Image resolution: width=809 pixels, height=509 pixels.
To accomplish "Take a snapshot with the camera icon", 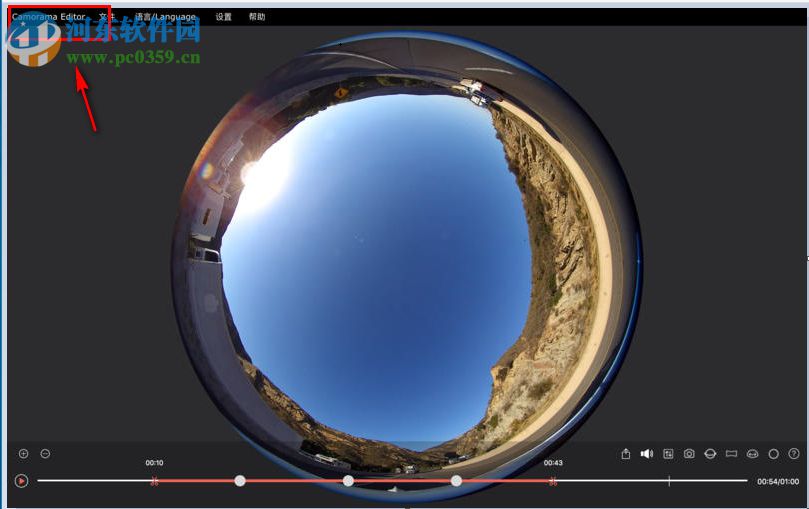I will point(689,454).
